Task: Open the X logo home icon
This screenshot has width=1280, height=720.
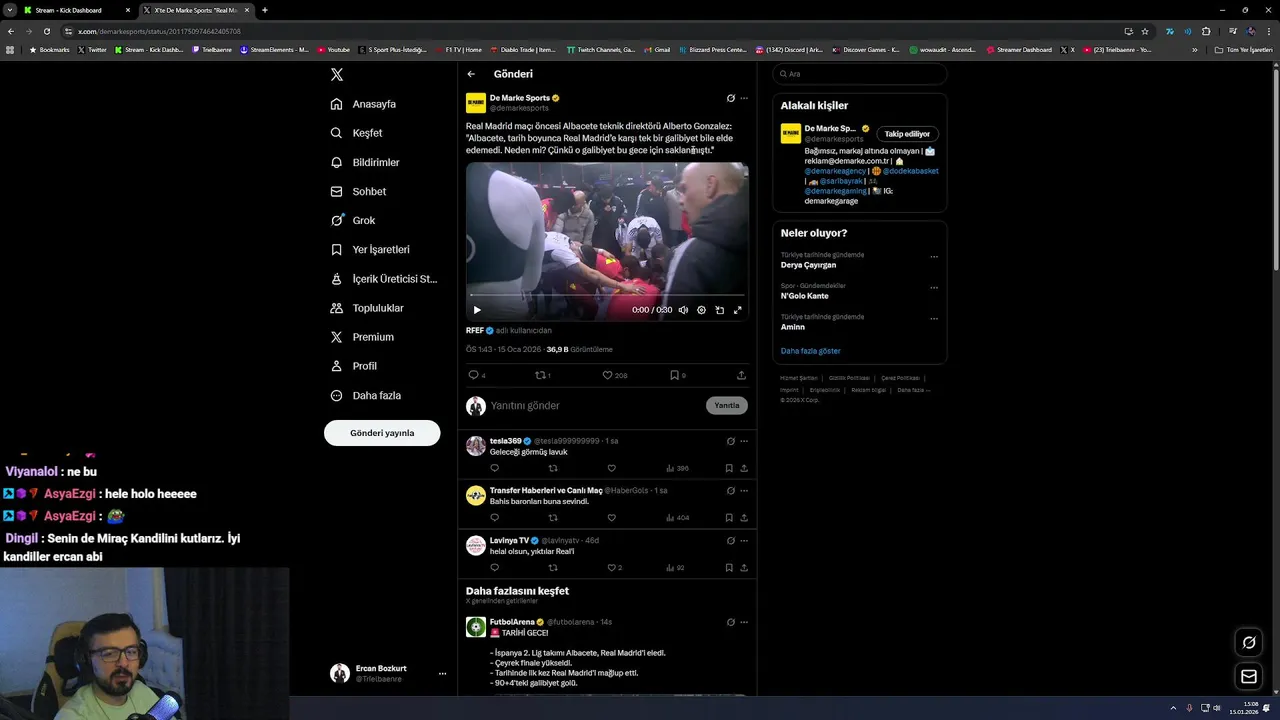Action: 337,75
